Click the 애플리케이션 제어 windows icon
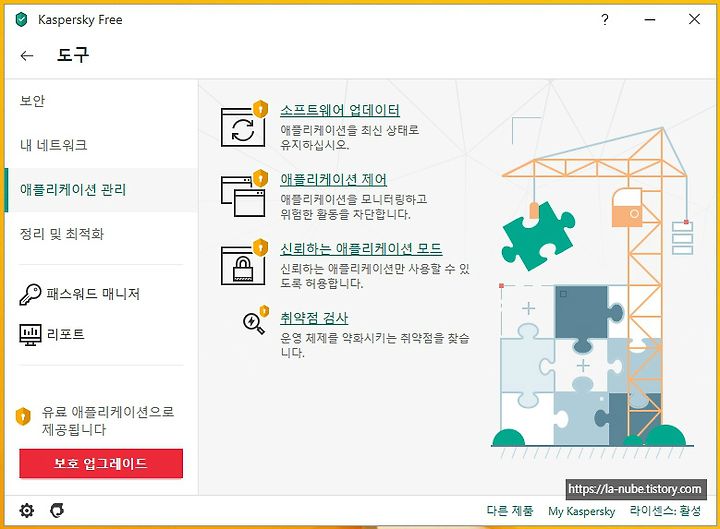The image size is (720, 529). click(x=244, y=193)
